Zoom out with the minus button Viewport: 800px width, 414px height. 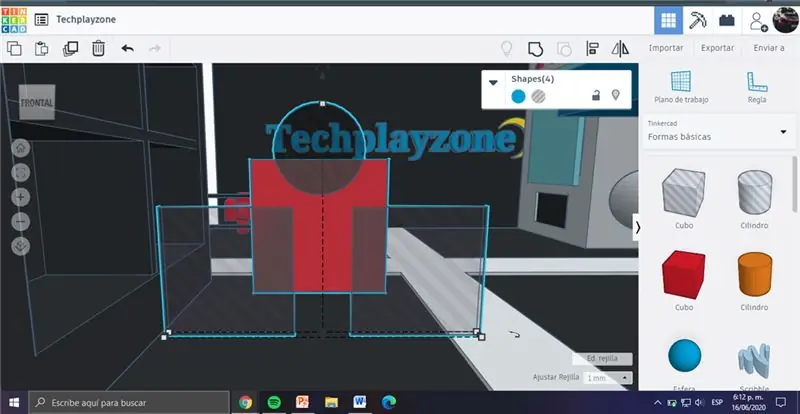21,222
